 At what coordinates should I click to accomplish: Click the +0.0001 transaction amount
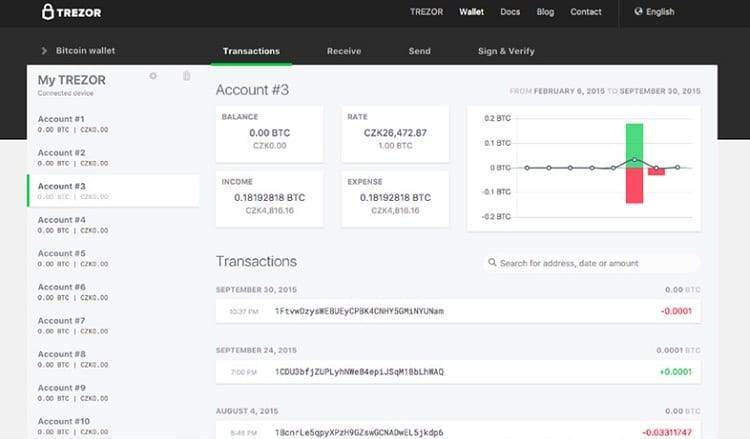coord(675,372)
